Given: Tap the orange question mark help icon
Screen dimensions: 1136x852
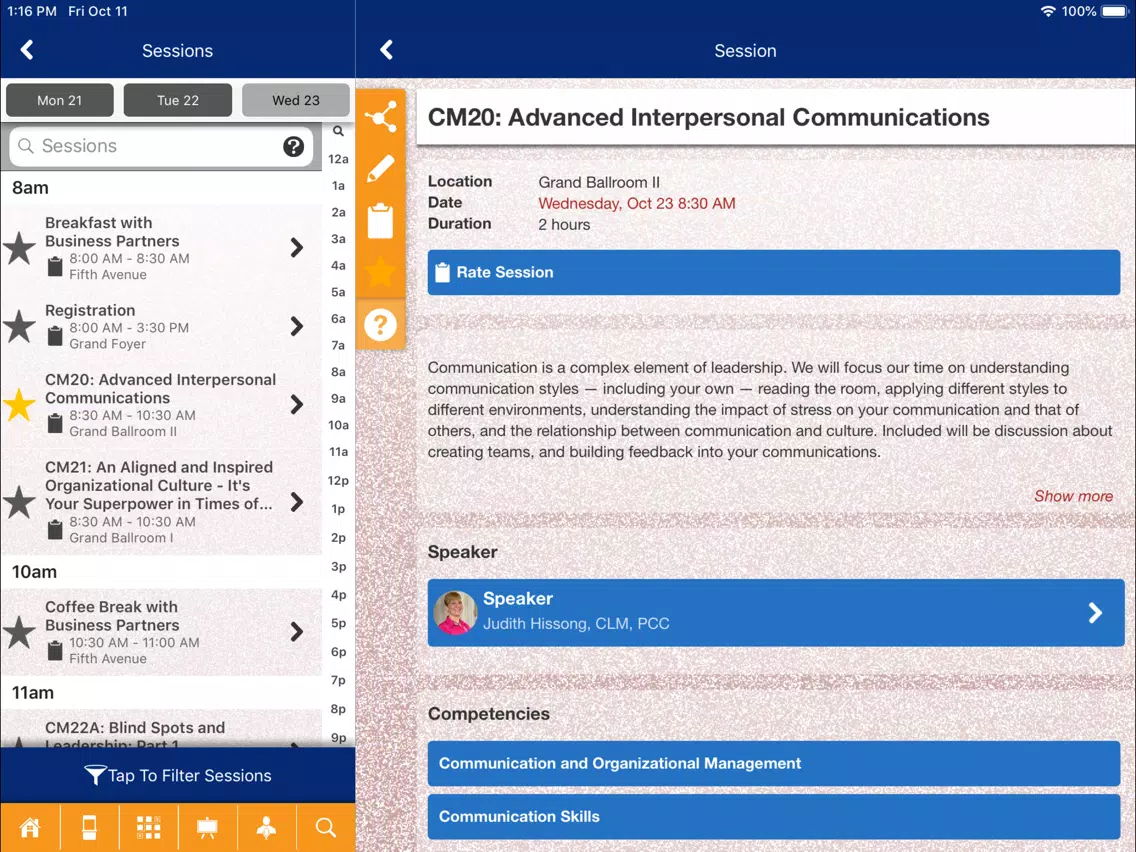Looking at the screenshot, I should point(380,325).
